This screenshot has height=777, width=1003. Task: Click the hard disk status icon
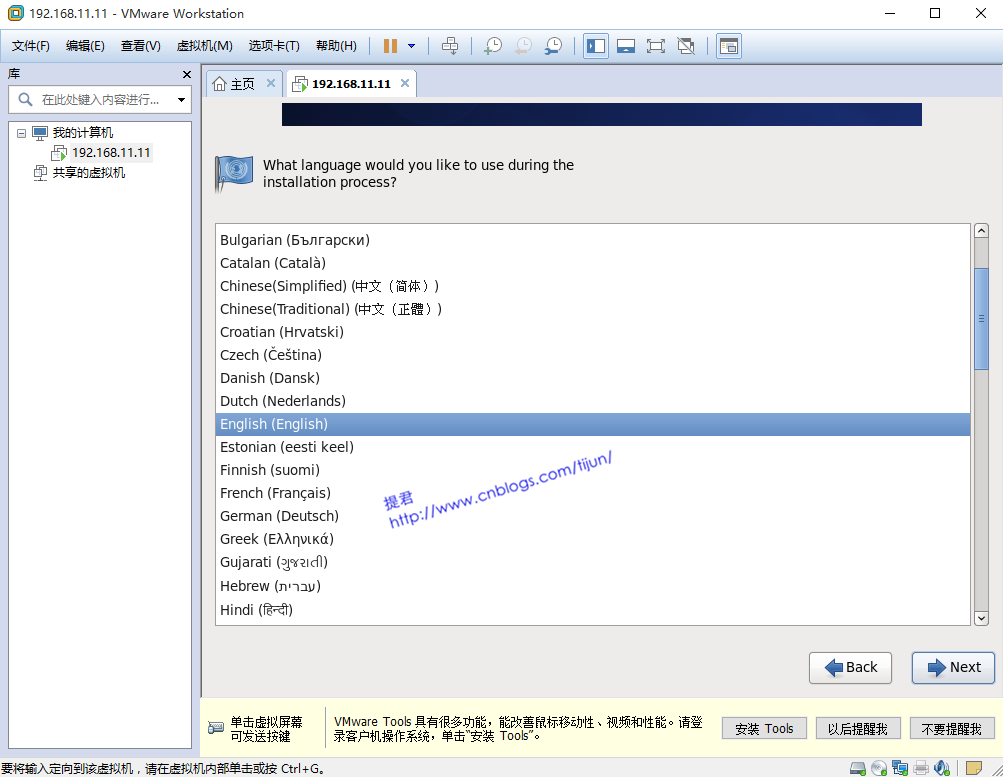[x=858, y=768]
